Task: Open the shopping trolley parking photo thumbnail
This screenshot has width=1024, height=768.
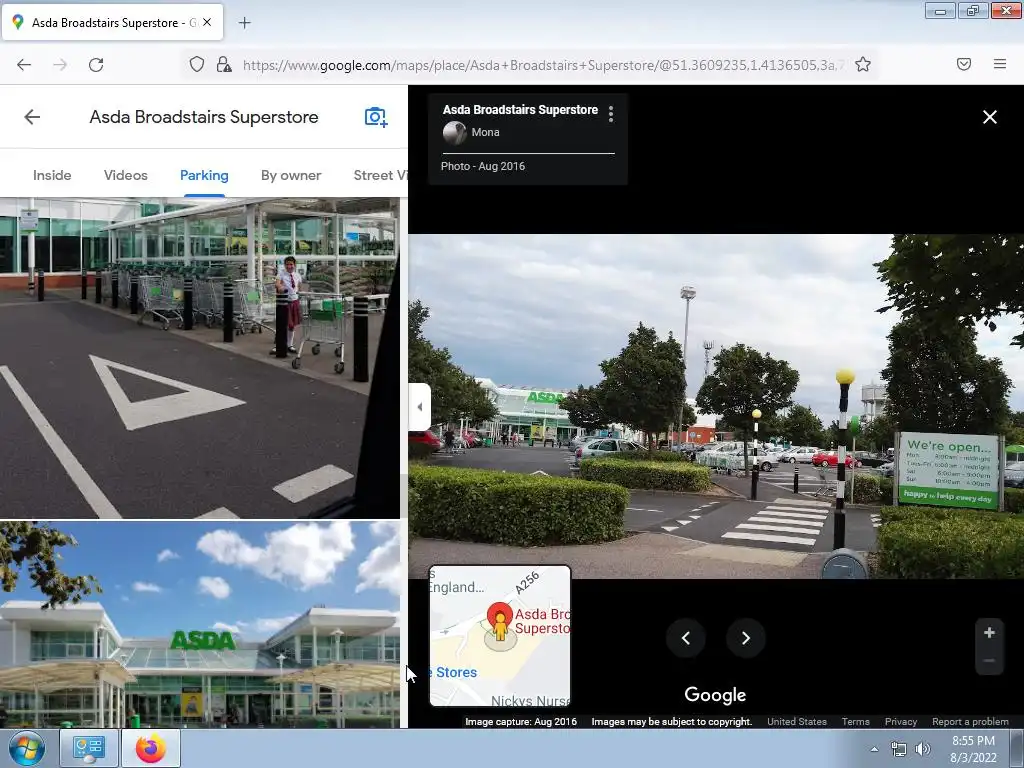Action: [x=200, y=358]
